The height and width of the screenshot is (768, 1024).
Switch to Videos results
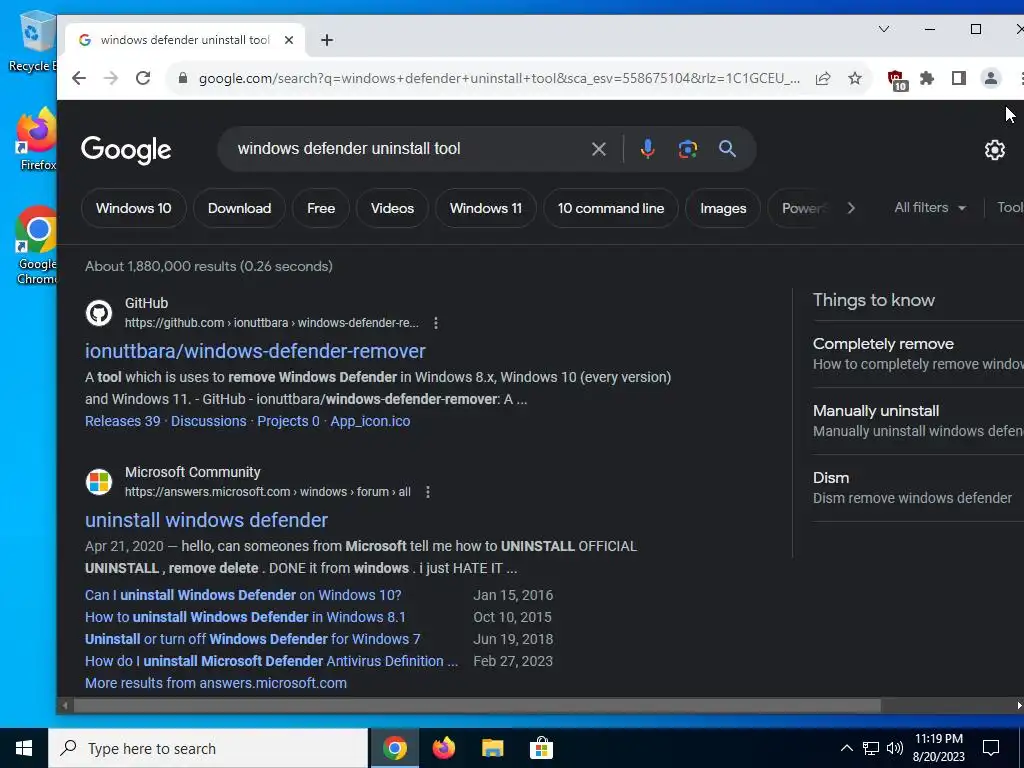click(392, 208)
